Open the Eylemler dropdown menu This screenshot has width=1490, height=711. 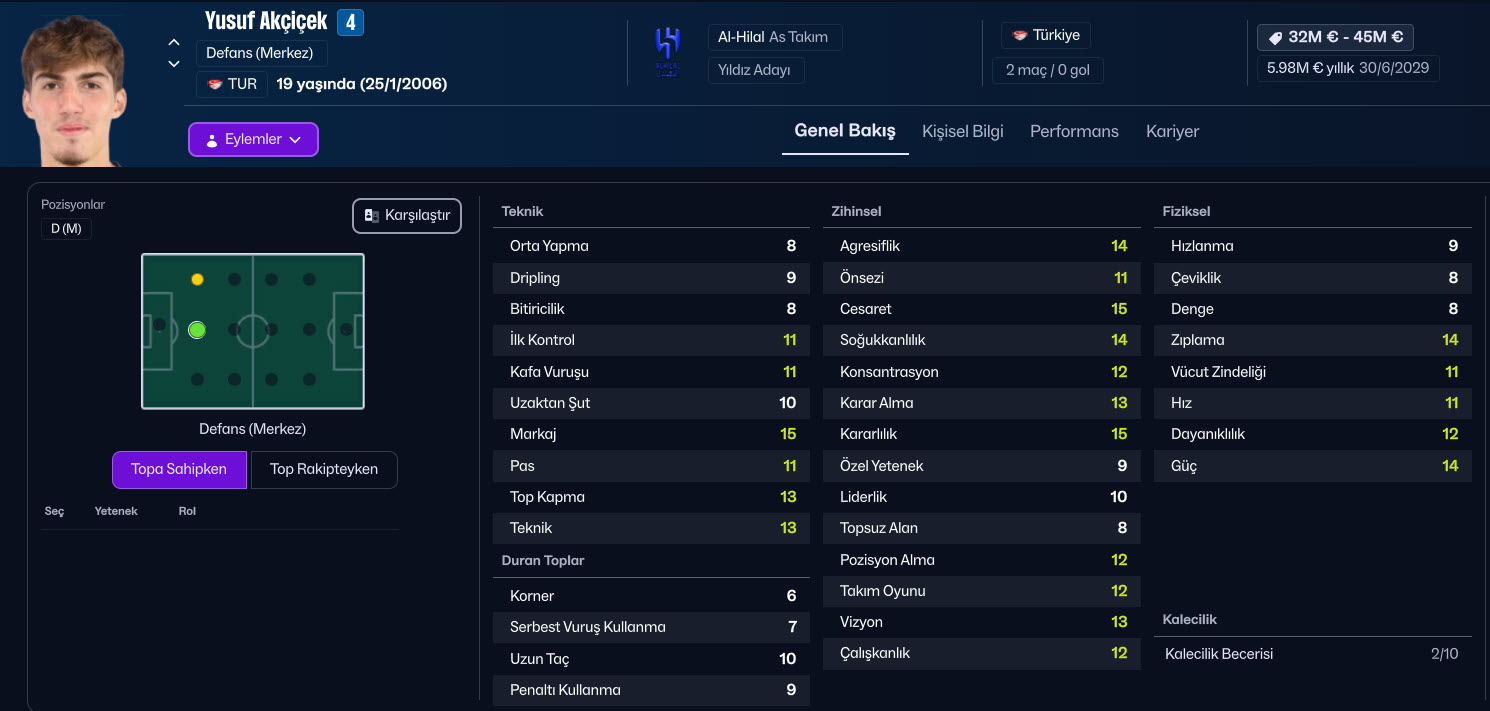click(x=253, y=140)
